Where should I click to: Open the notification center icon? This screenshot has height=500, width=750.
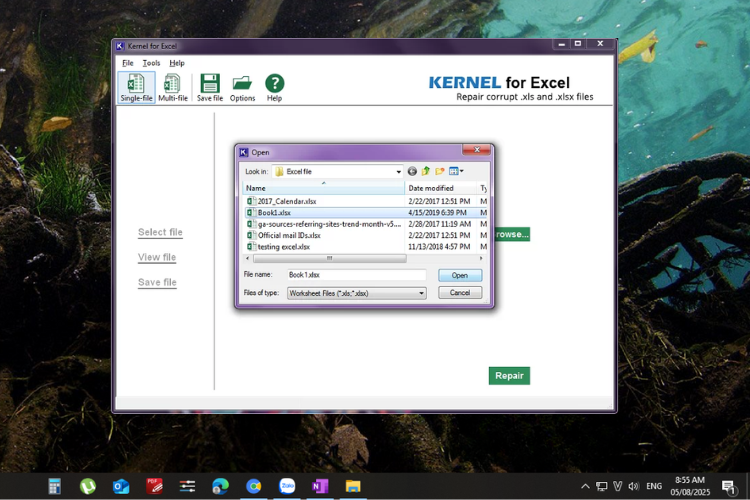pos(728,487)
